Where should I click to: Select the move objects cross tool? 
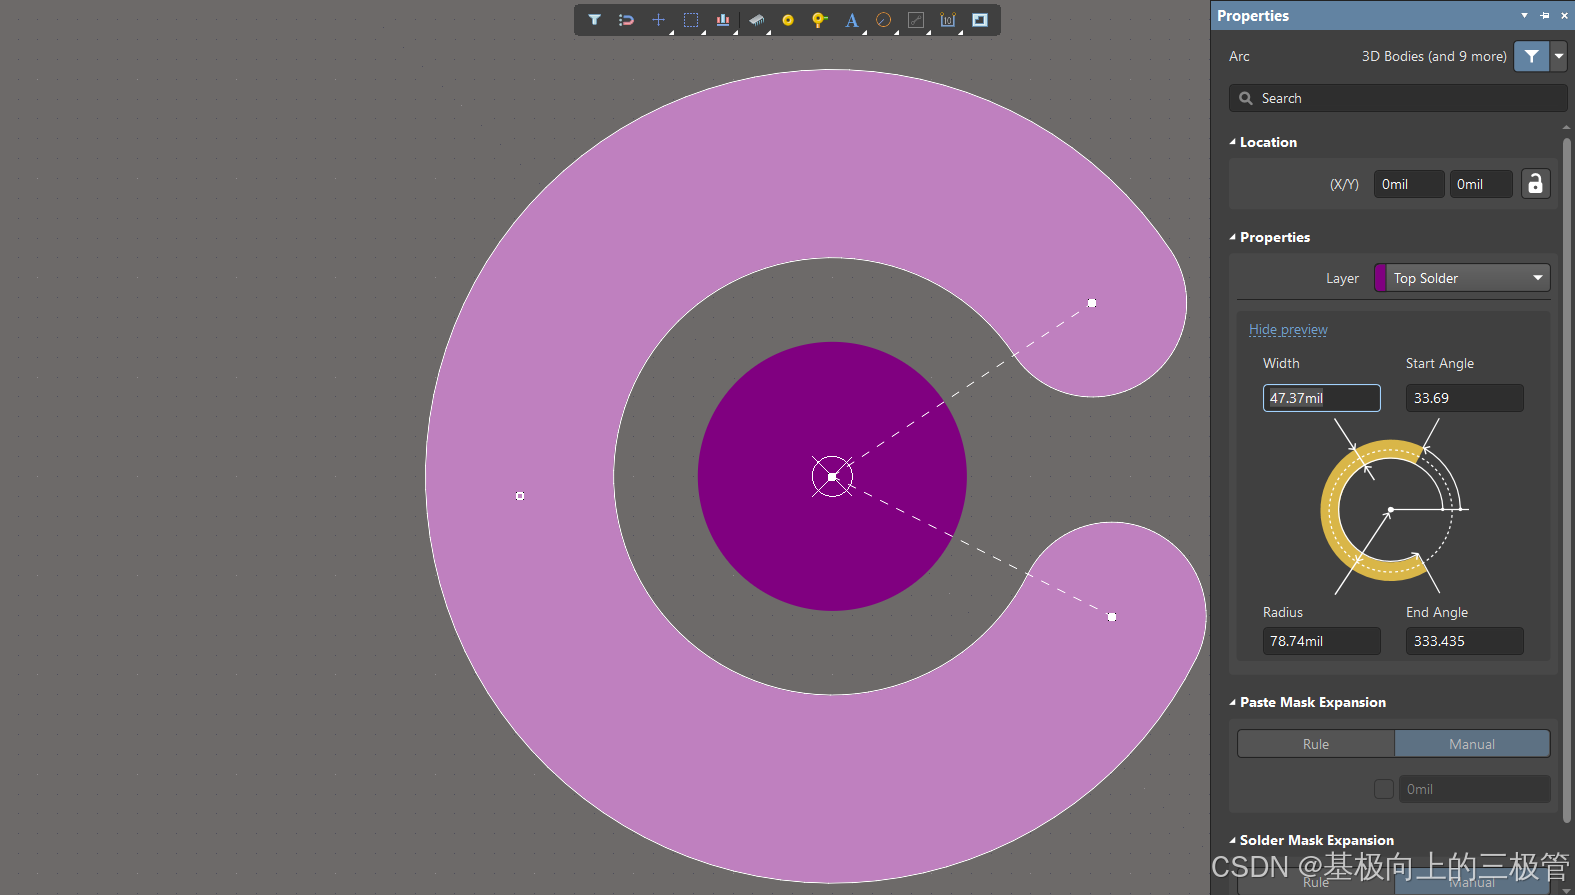pos(658,20)
